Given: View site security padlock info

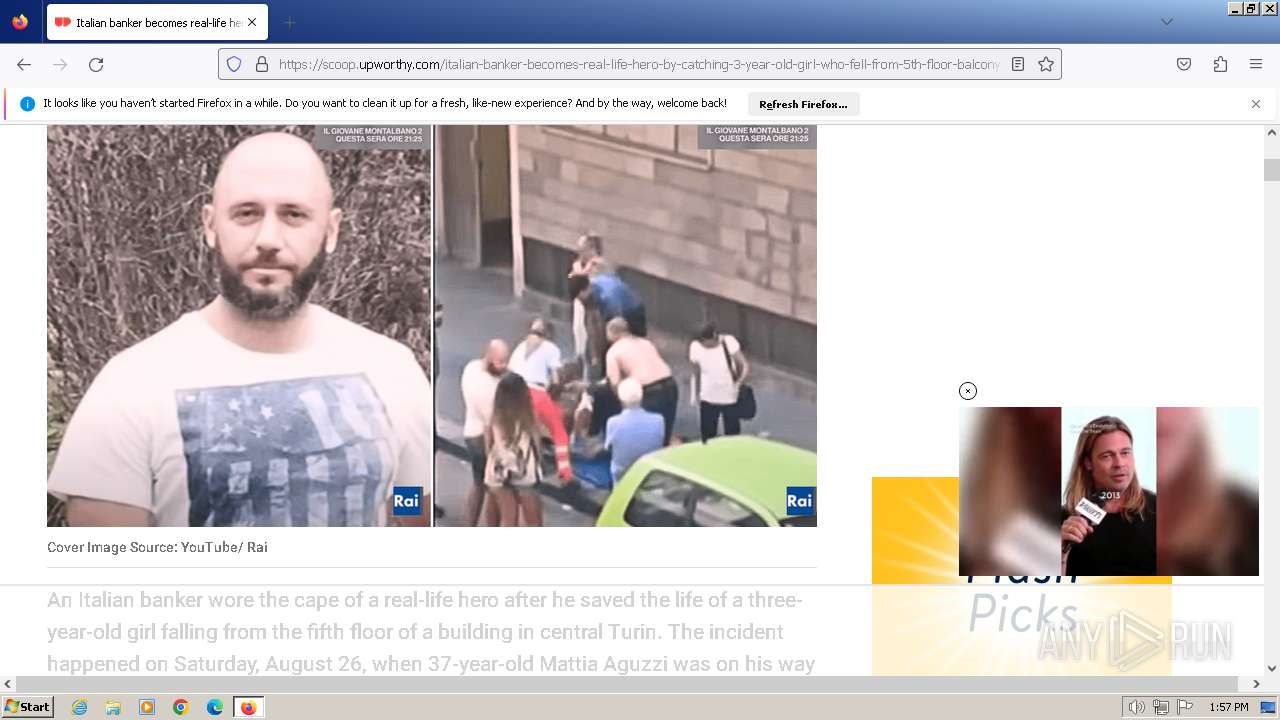Looking at the screenshot, I should click(262, 64).
